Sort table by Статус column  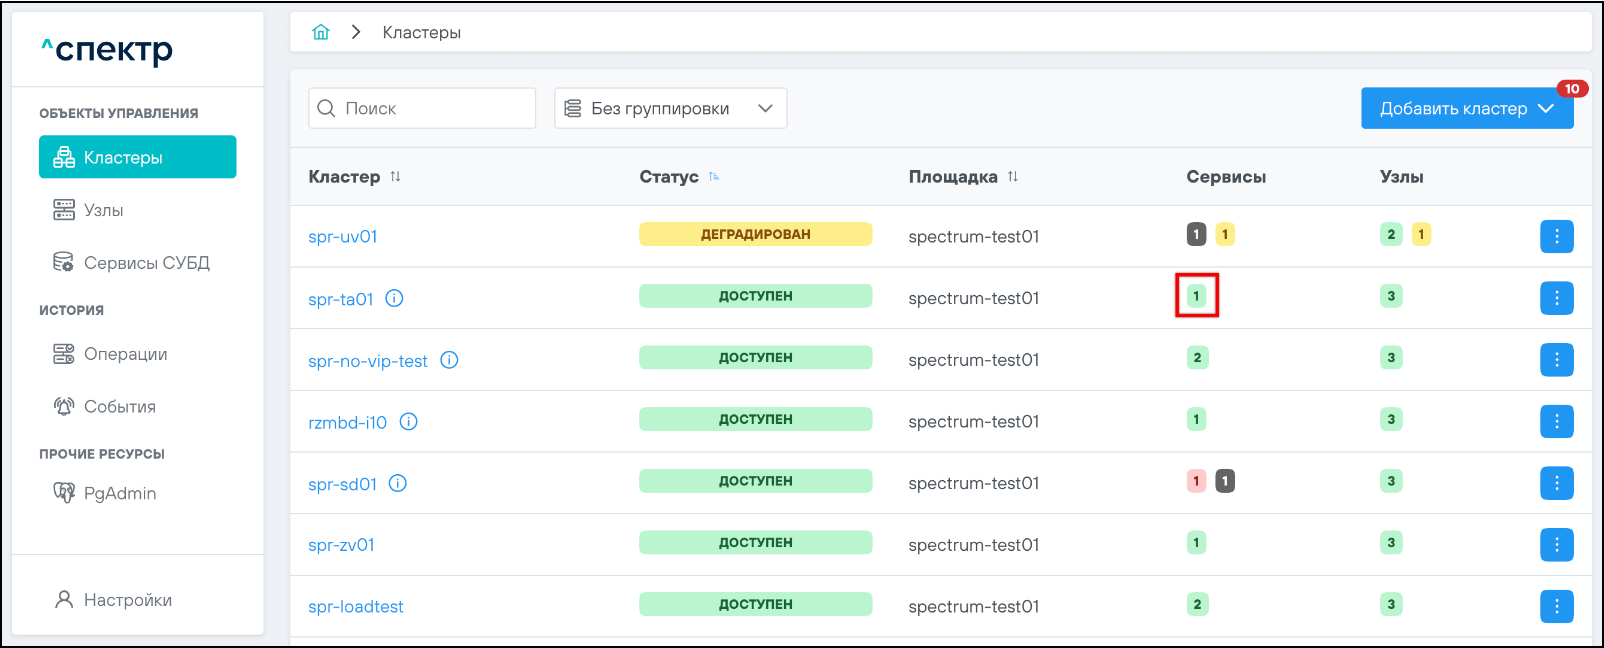[x=714, y=177]
